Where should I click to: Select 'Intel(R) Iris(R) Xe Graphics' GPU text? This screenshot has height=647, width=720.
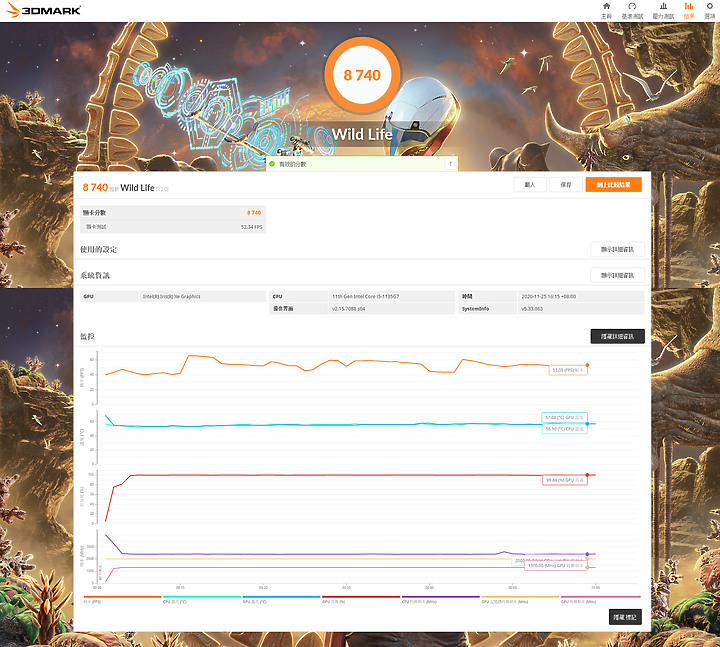tap(171, 297)
